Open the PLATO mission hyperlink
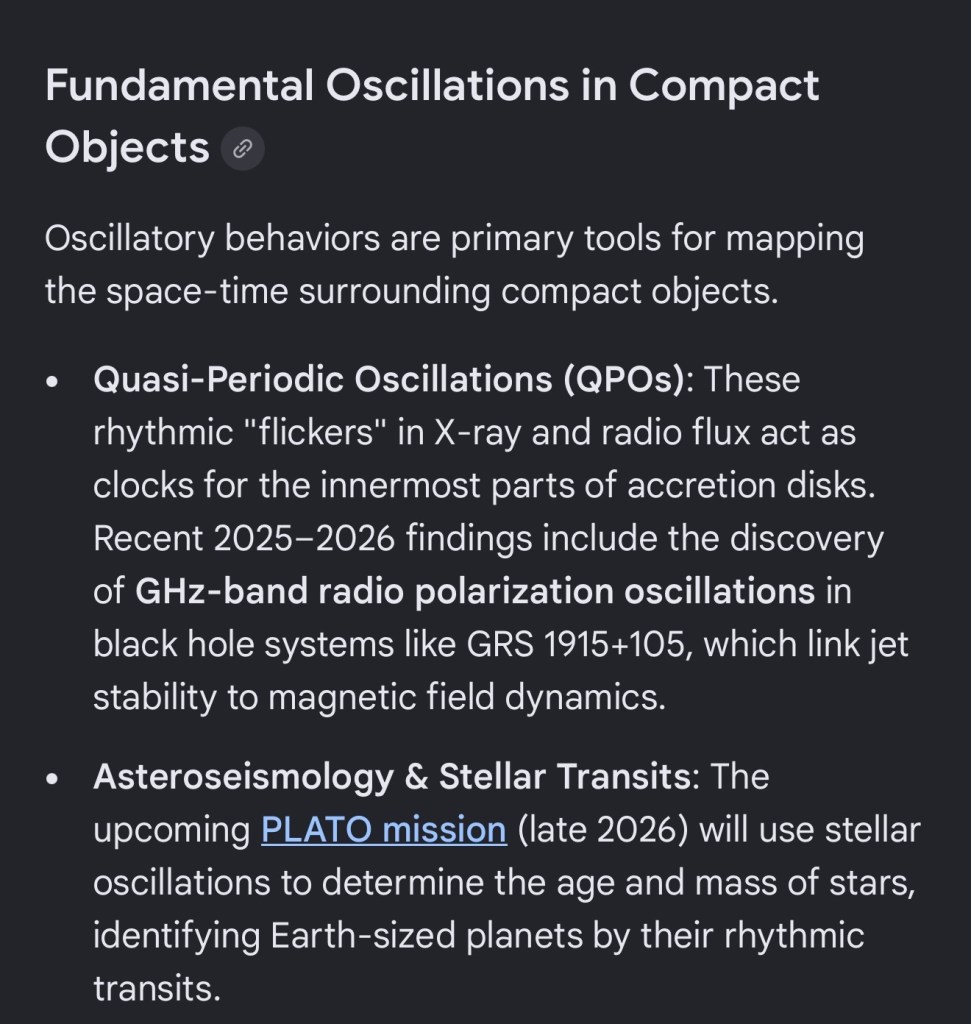 383,830
